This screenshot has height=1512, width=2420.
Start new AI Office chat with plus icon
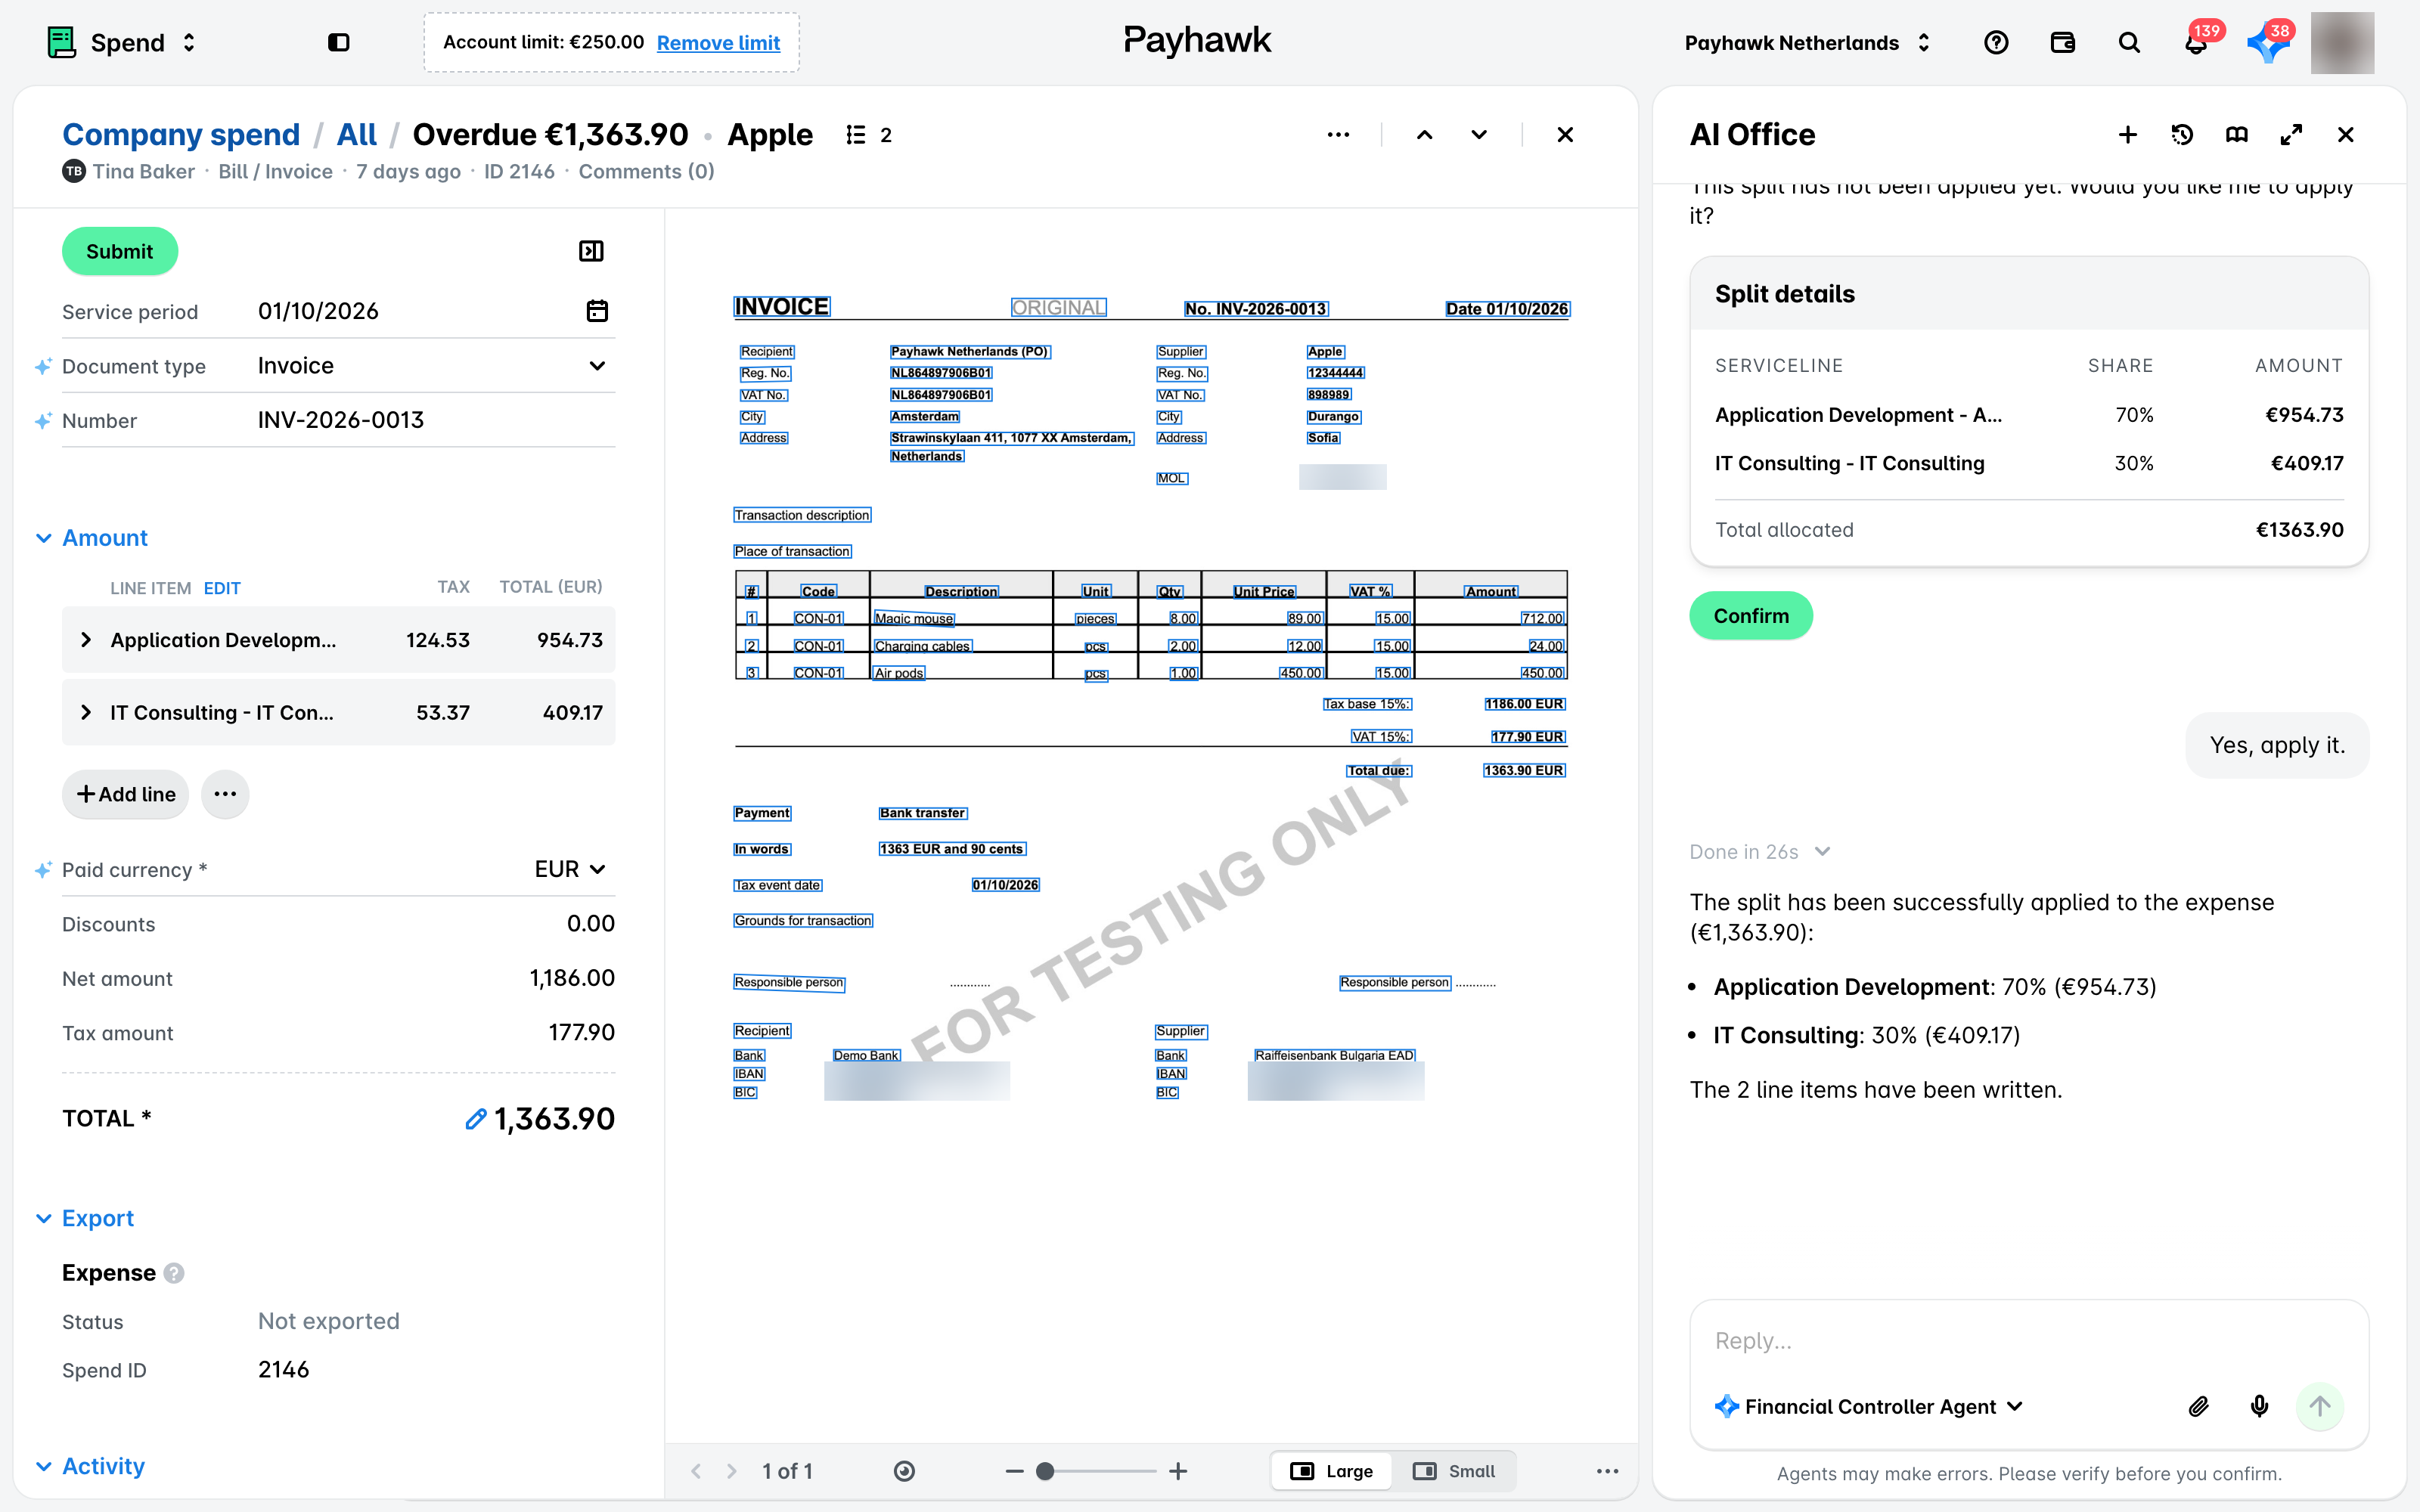(x=2128, y=135)
